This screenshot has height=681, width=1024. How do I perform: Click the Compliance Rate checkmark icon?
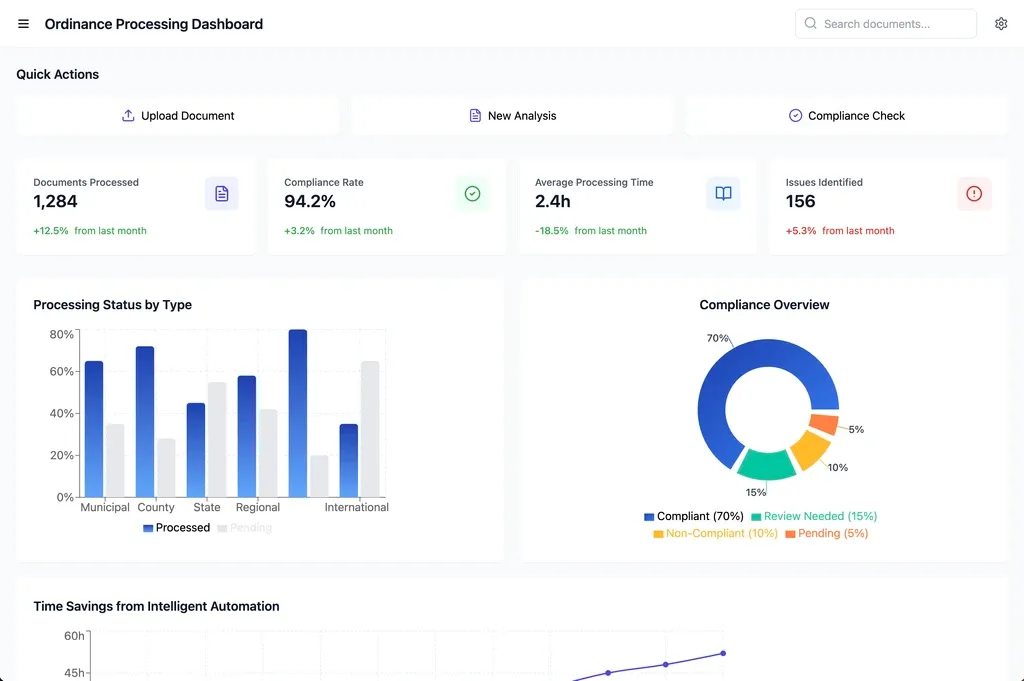tap(472, 194)
